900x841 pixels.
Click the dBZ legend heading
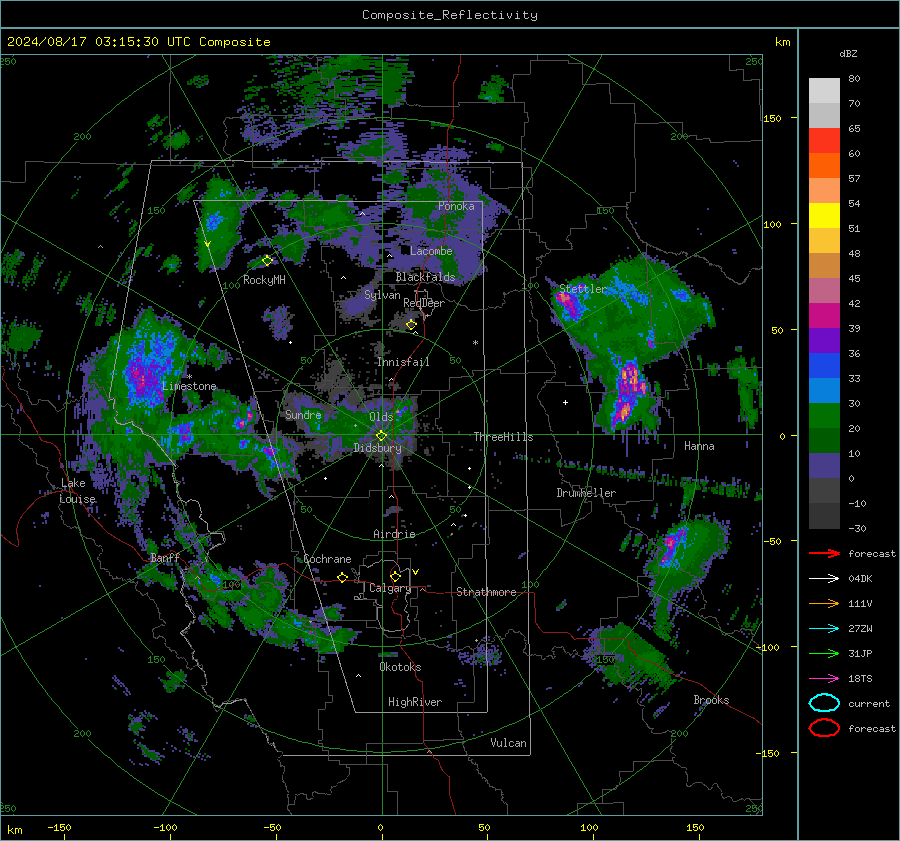click(848, 53)
